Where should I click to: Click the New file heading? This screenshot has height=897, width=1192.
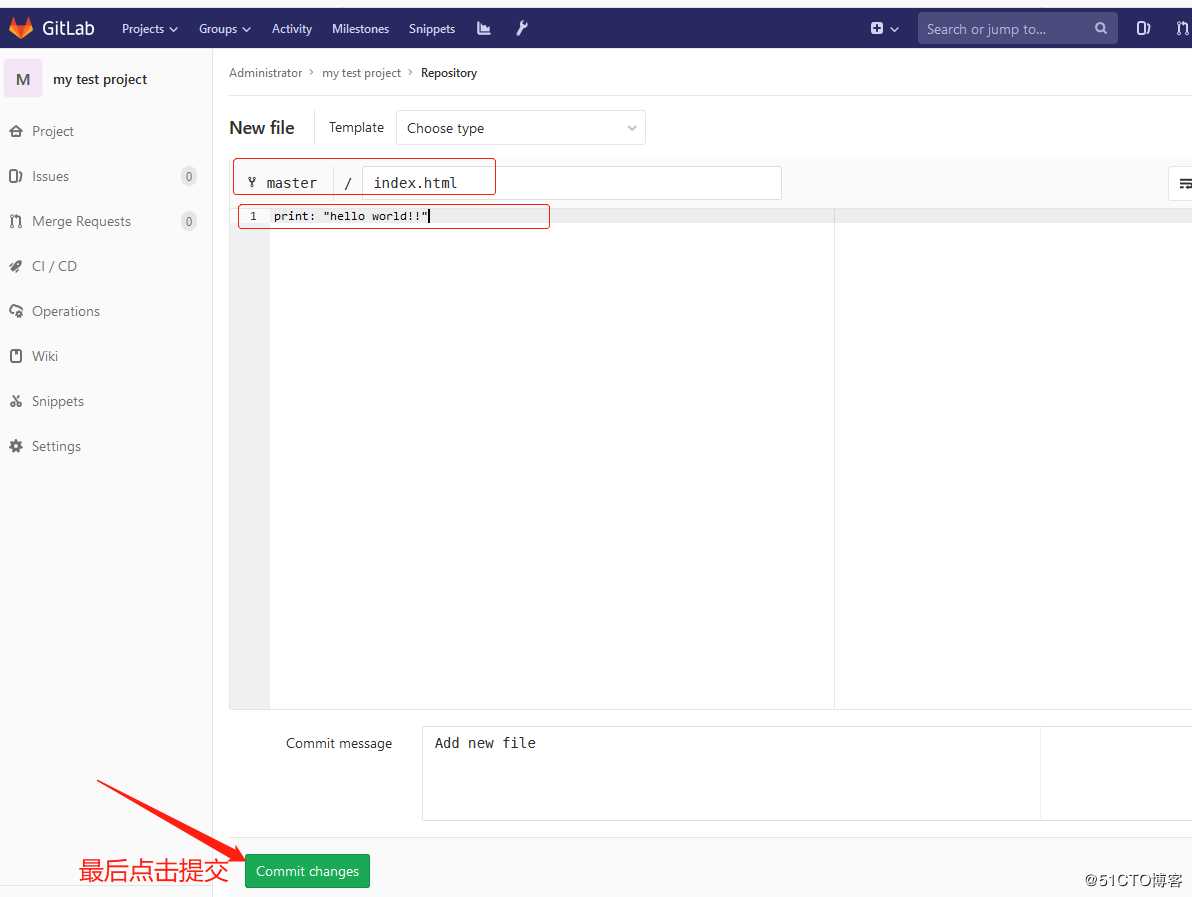click(262, 128)
